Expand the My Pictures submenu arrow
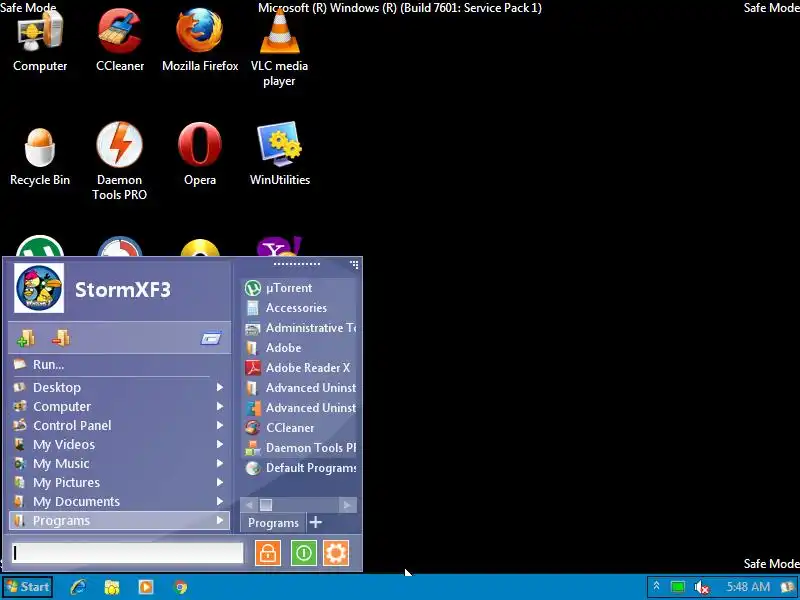The height and width of the screenshot is (600, 800). (219, 482)
